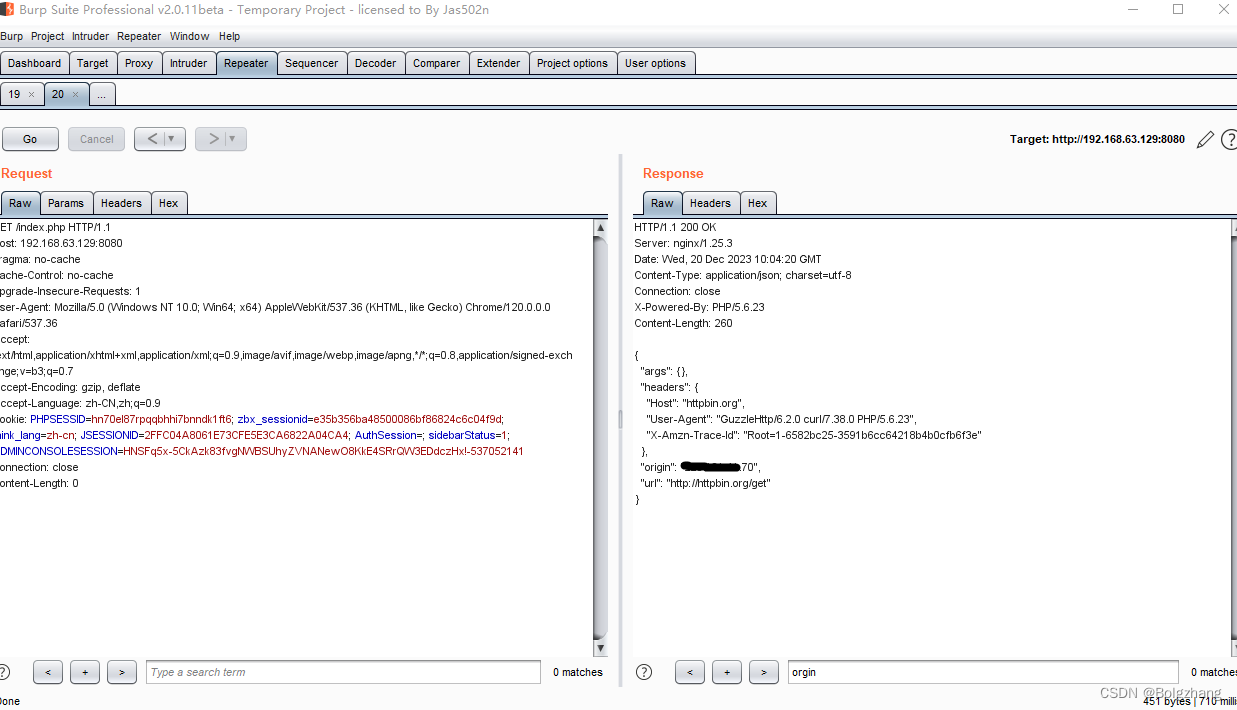This screenshot has width=1237, height=710.
Task: Open response search help icon
Action: (x=644, y=672)
